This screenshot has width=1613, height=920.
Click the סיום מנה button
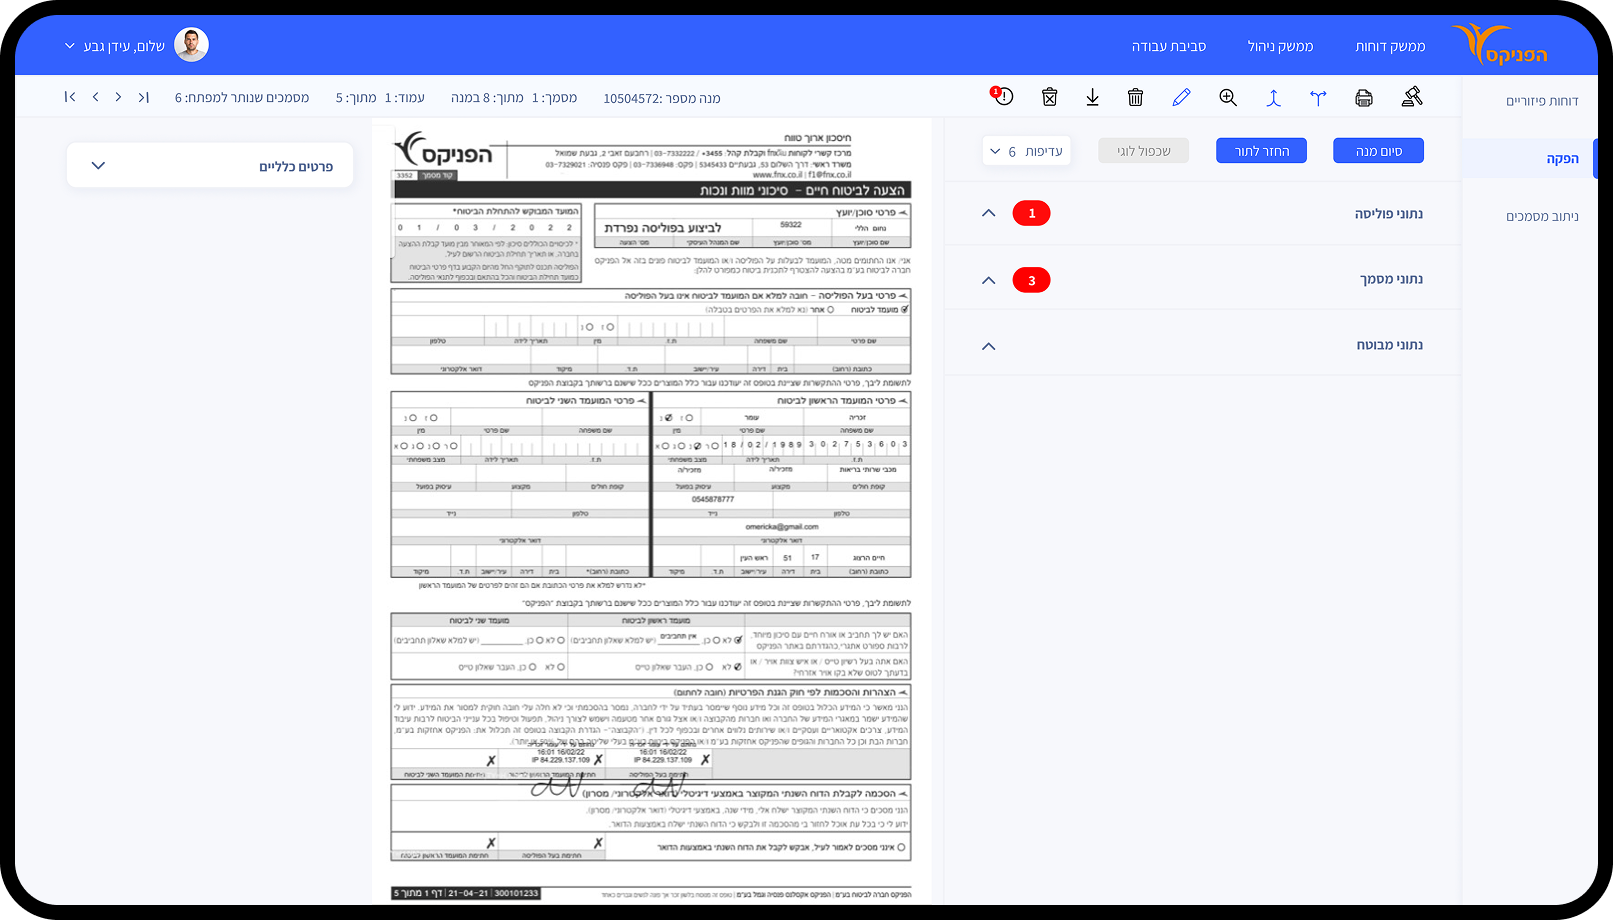(x=1378, y=151)
